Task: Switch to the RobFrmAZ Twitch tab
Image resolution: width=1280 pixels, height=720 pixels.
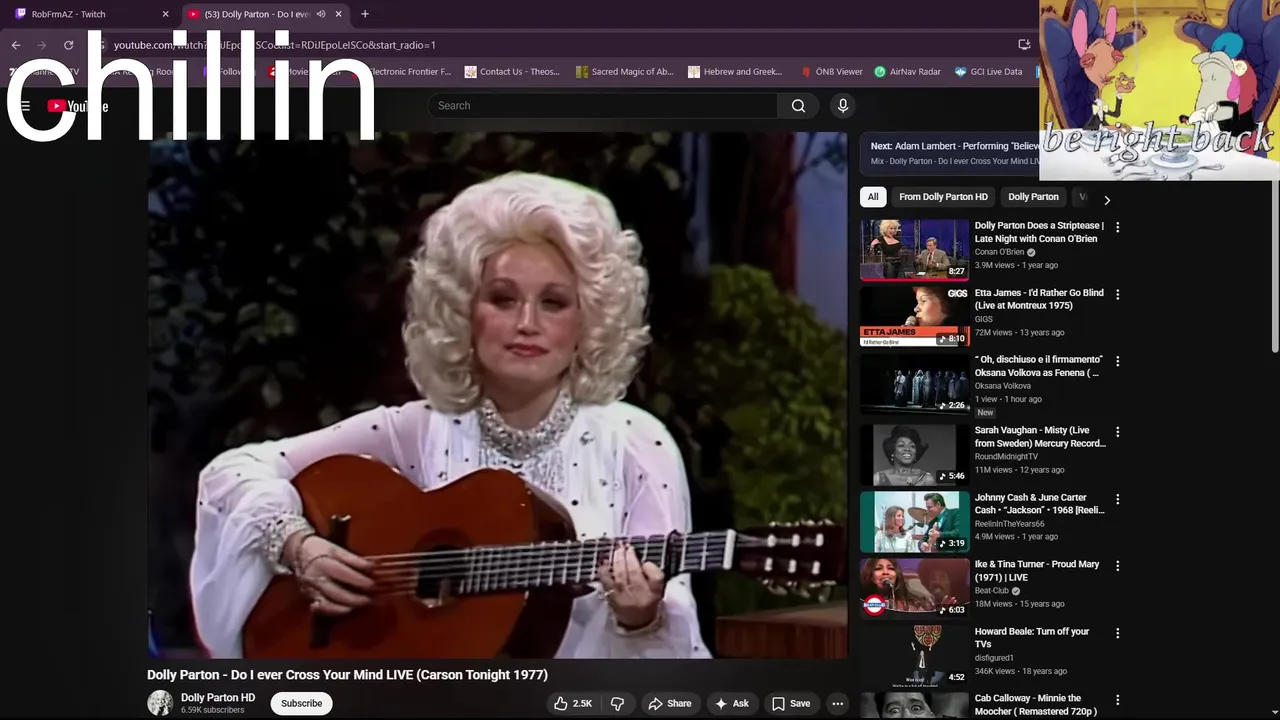Action: pyautogui.click(x=90, y=14)
